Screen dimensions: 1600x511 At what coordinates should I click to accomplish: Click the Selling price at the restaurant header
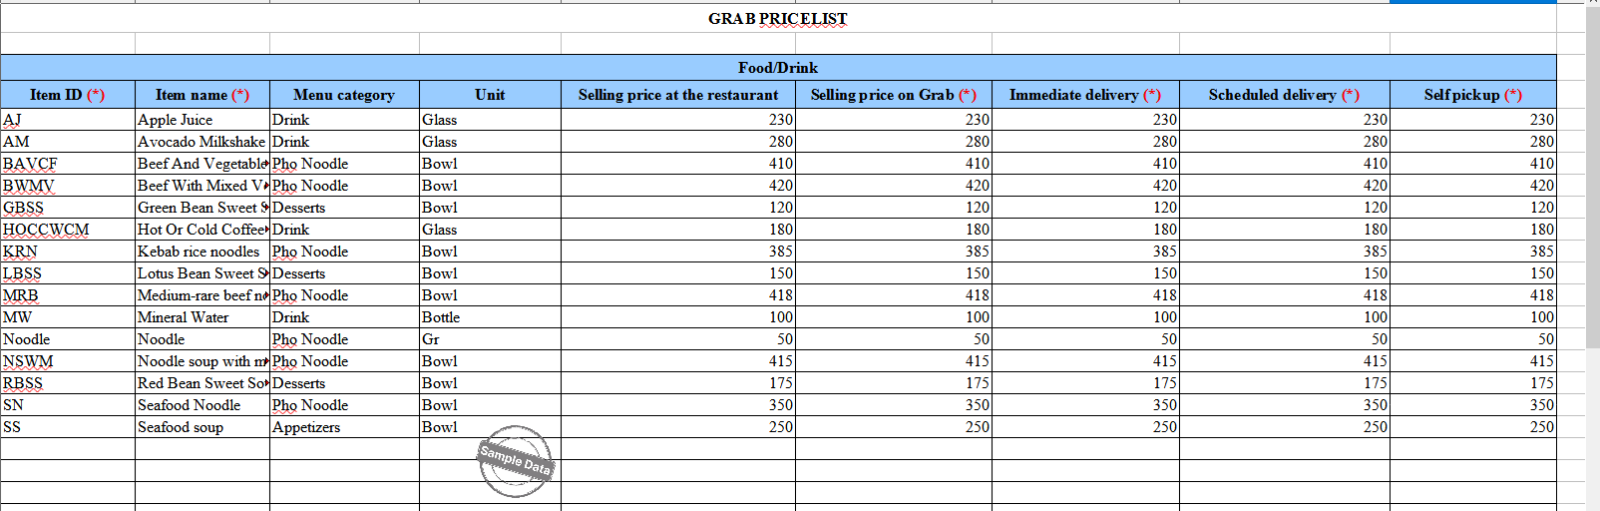click(677, 95)
